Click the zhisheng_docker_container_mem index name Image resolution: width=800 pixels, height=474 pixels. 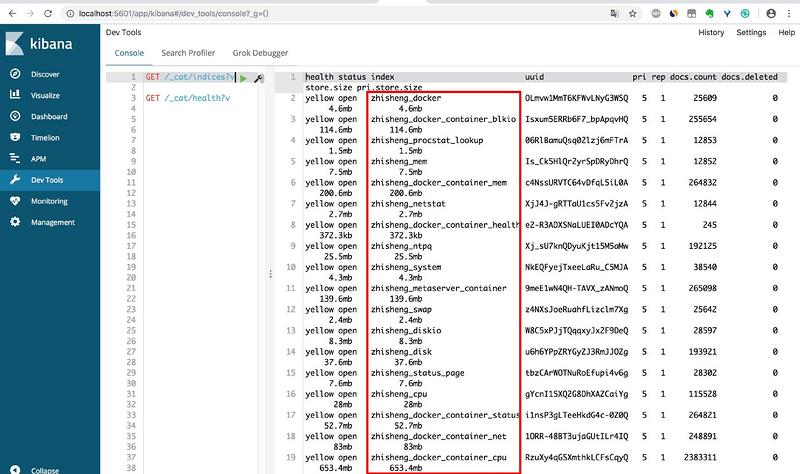coord(439,183)
